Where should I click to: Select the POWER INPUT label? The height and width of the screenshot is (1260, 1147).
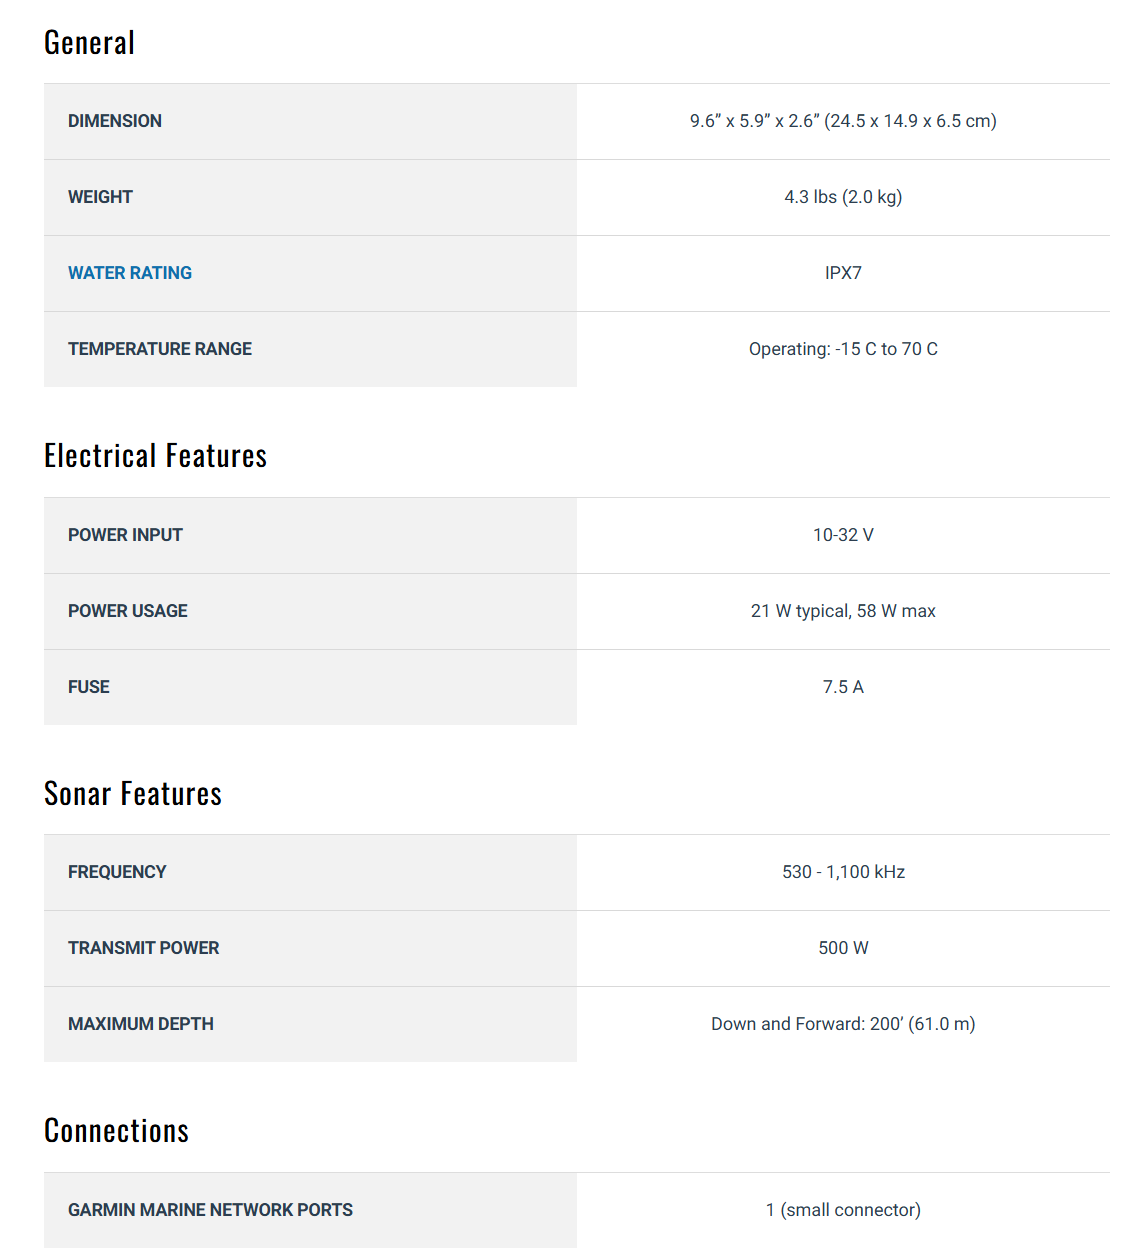click(x=125, y=535)
